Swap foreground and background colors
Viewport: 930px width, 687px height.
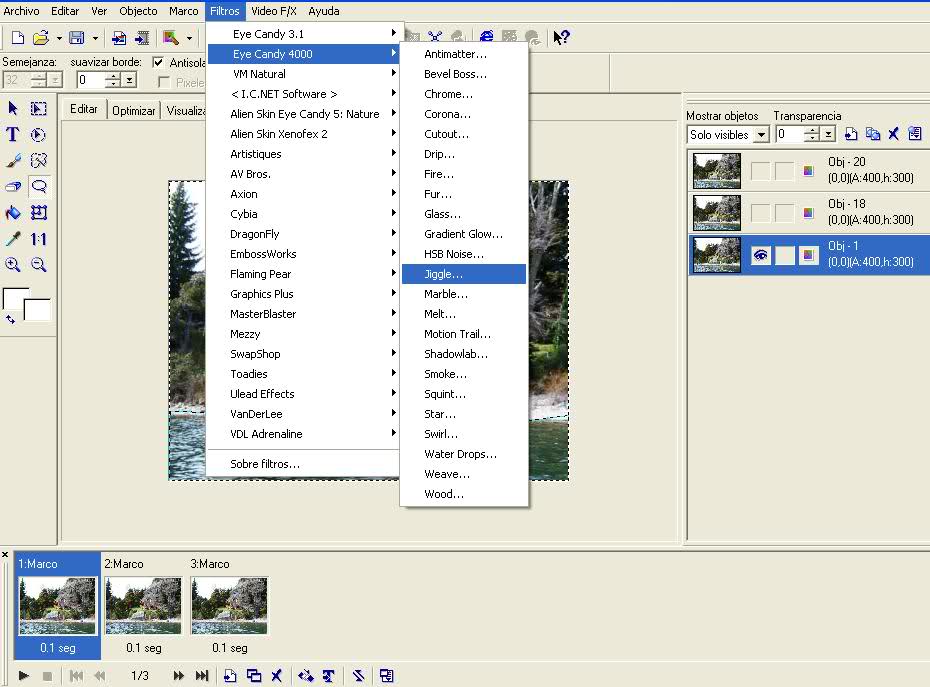click(x=10, y=319)
